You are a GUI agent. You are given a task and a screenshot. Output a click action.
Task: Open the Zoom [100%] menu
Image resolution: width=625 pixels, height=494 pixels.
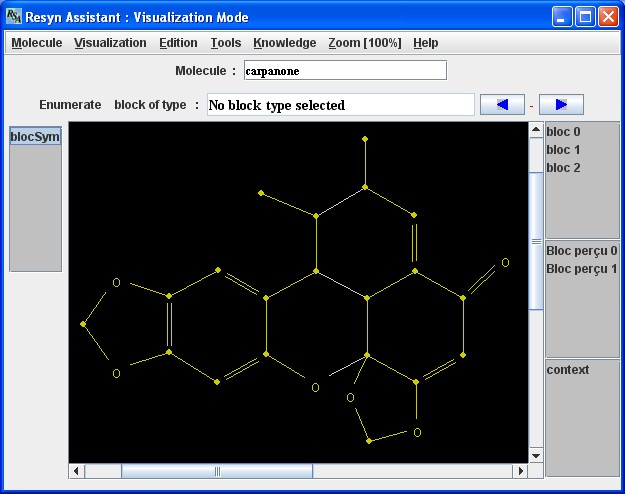pos(365,43)
